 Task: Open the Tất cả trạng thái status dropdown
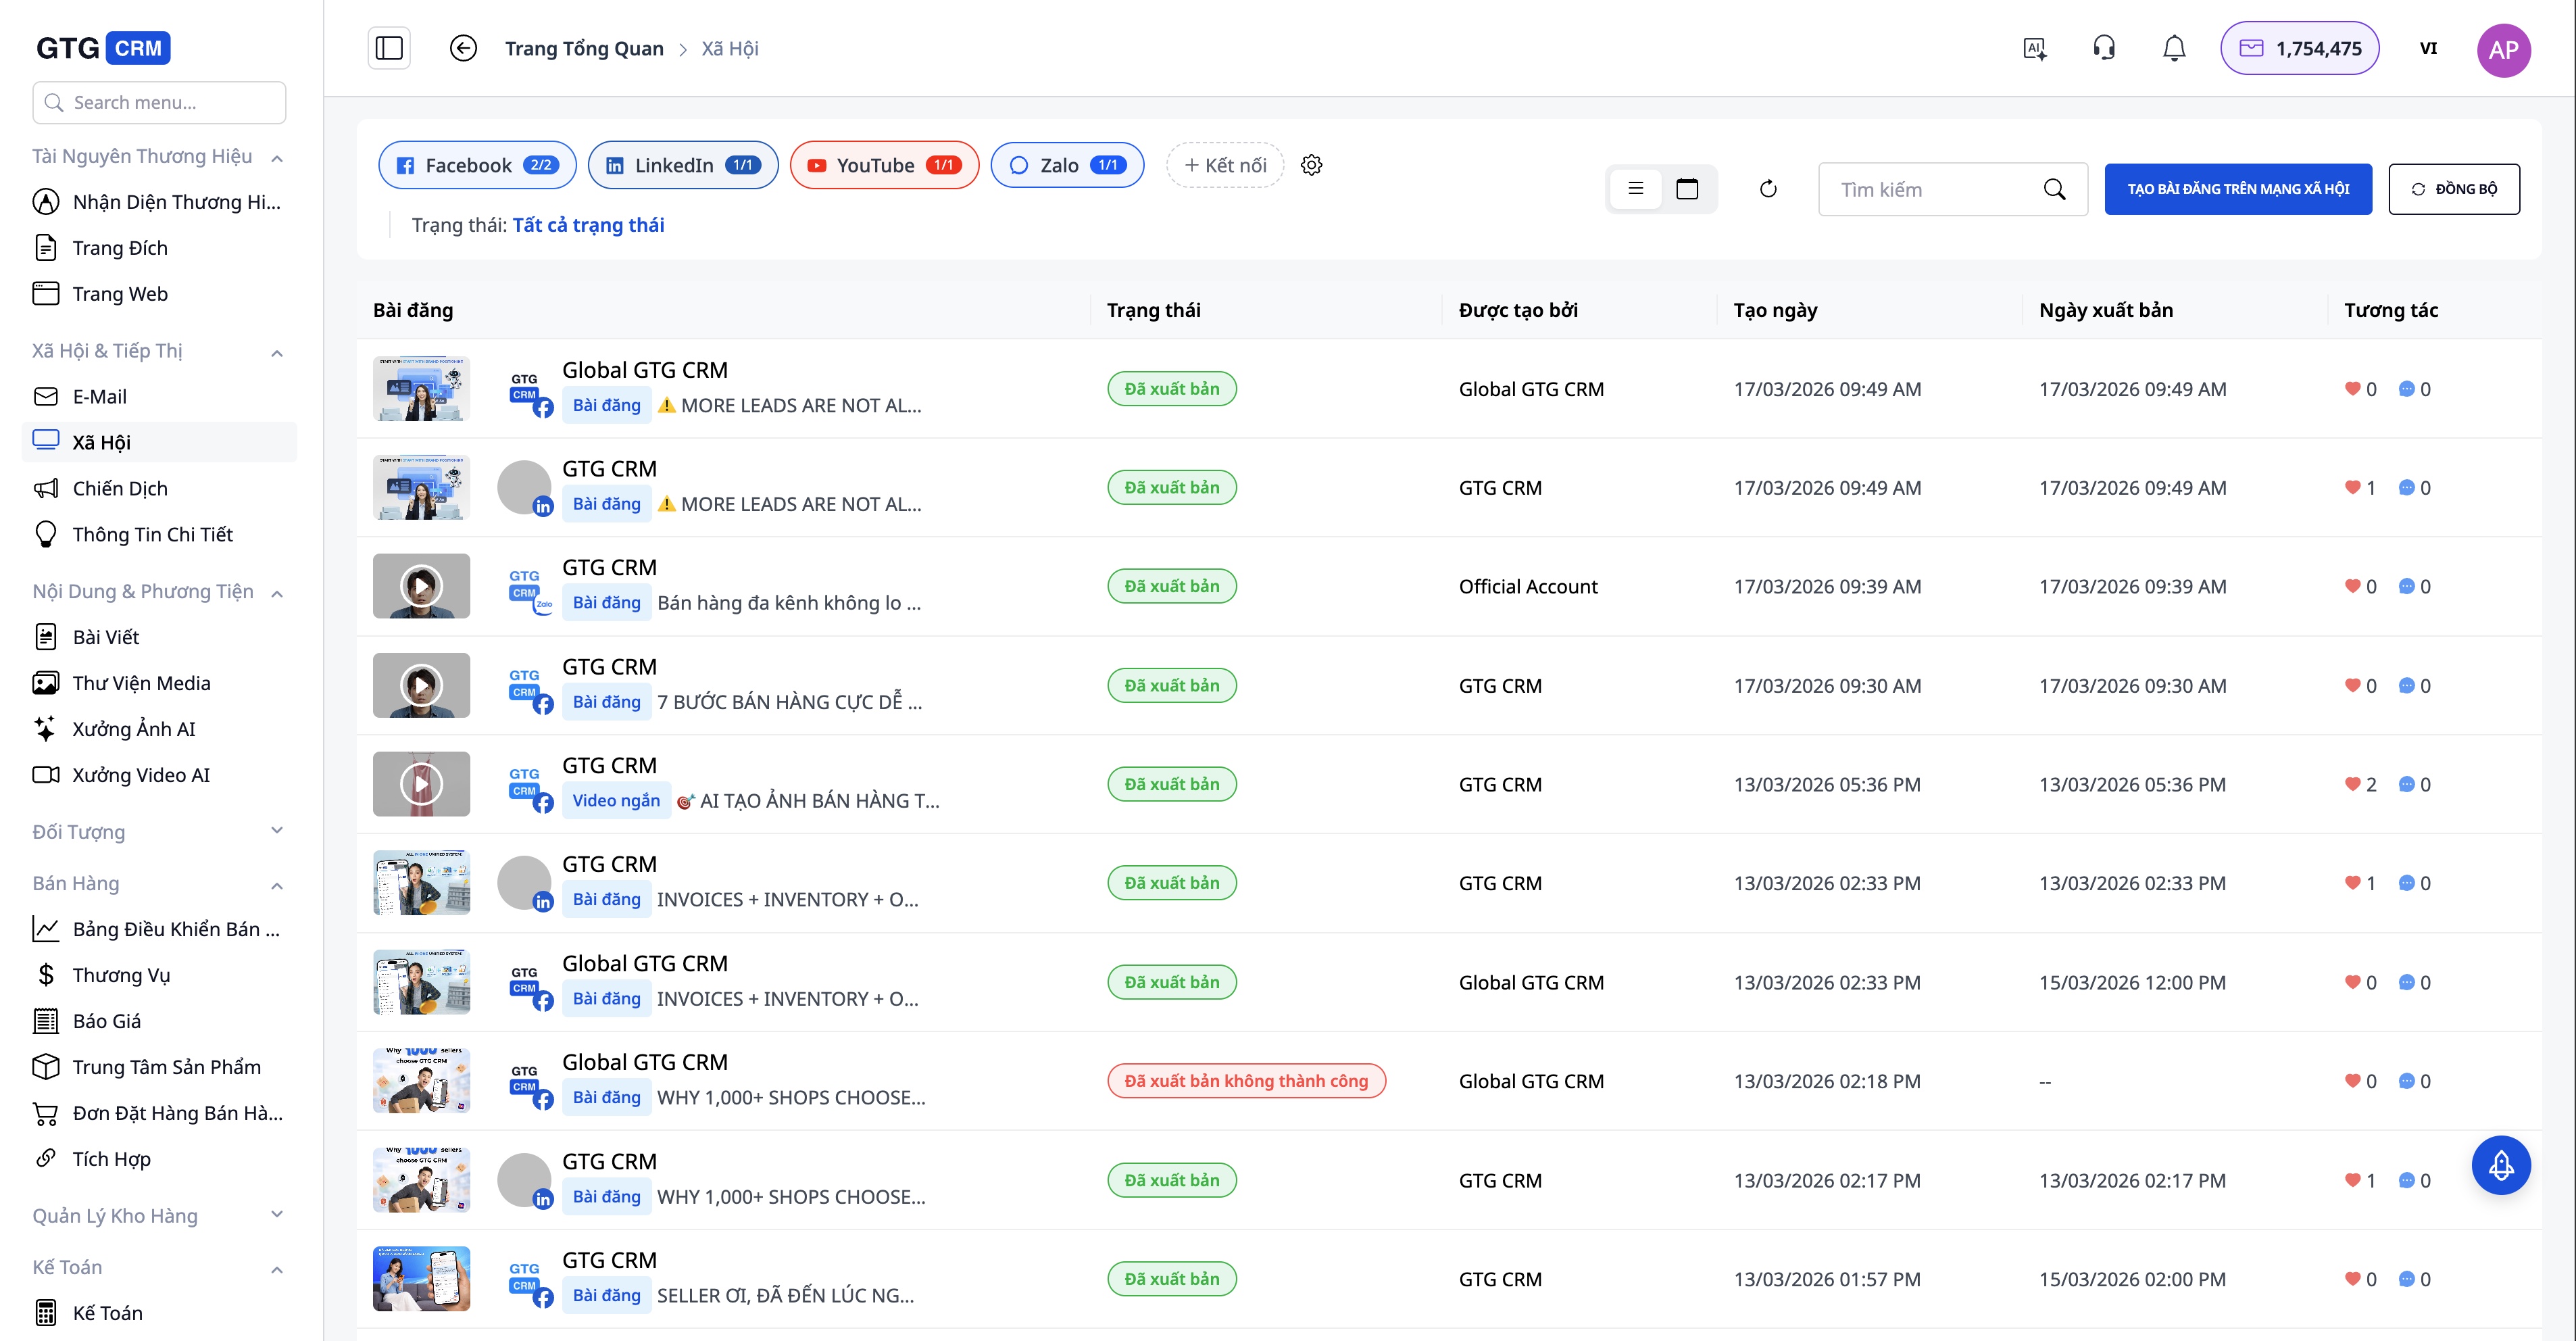coord(588,225)
